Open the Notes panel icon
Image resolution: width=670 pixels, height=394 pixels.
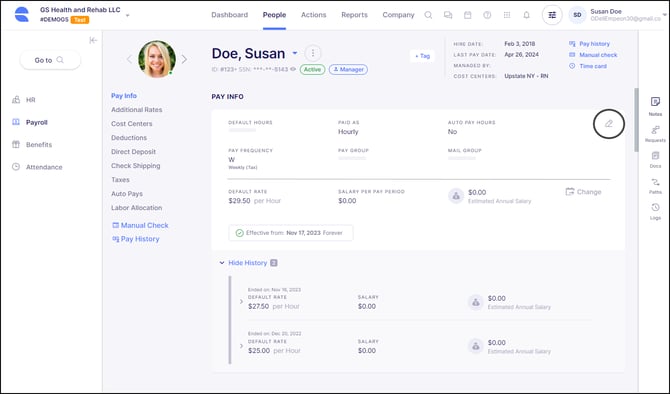tap(655, 102)
